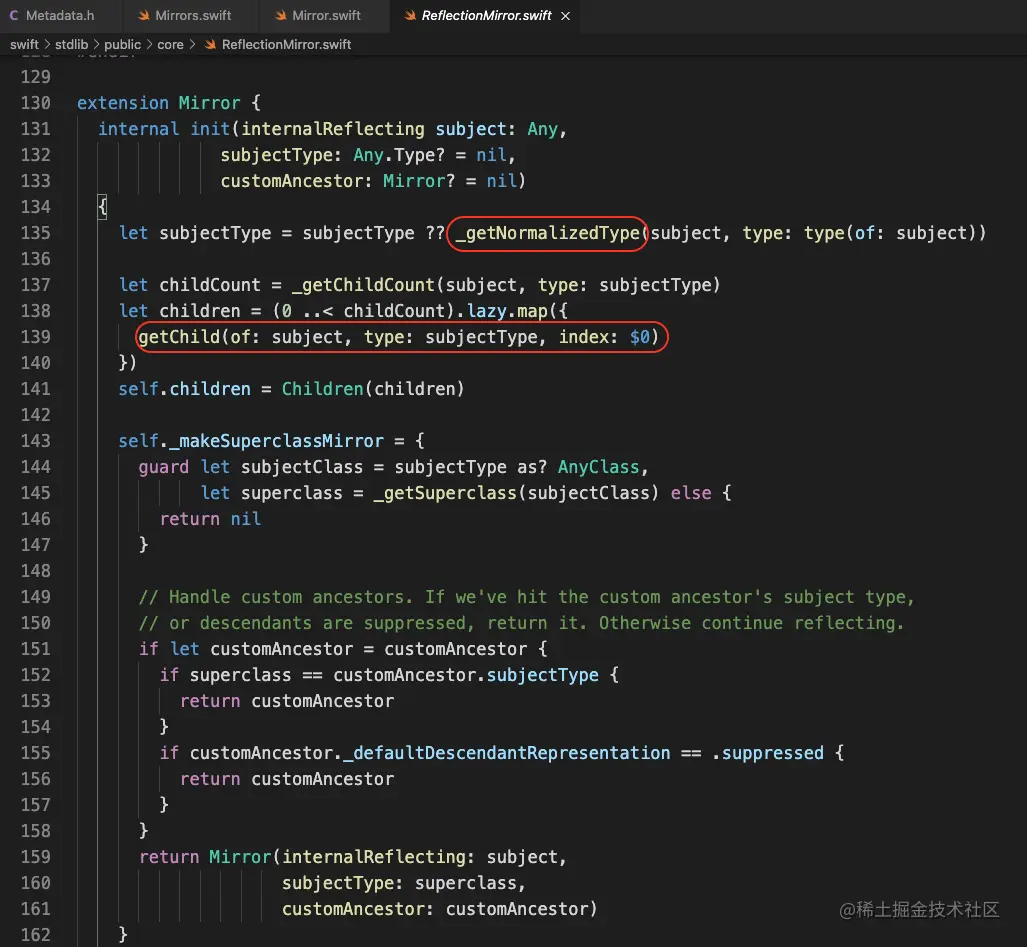Open the Mirror.swift tab
The width and height of the screenshot is (1027, 947).
(x=324, y=15)
